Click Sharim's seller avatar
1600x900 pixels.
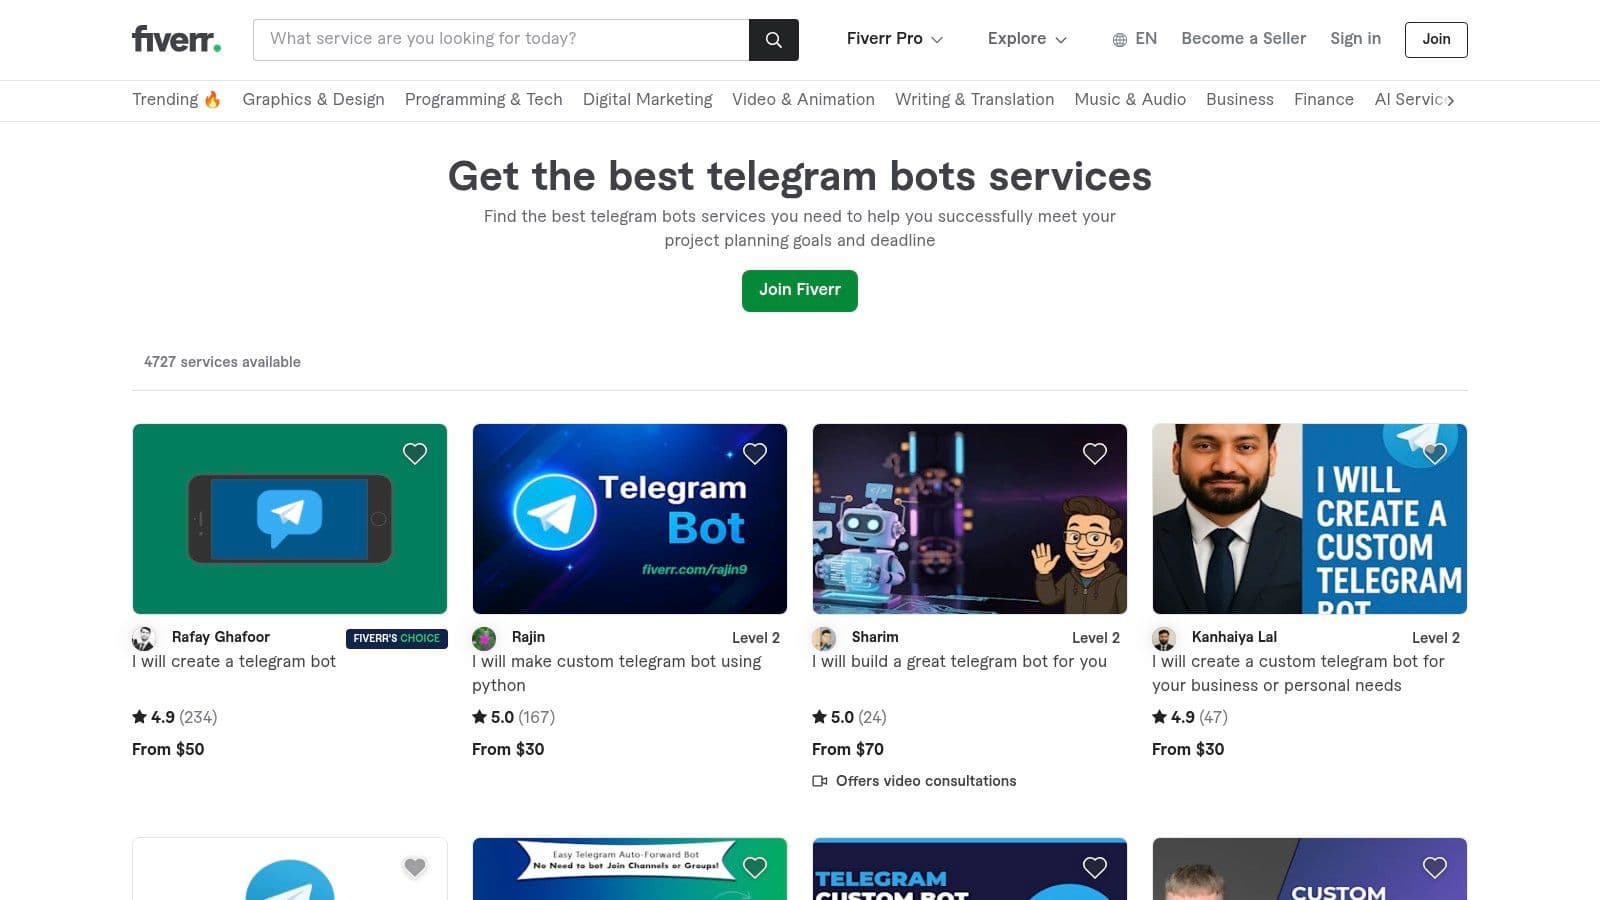(824, 638)
